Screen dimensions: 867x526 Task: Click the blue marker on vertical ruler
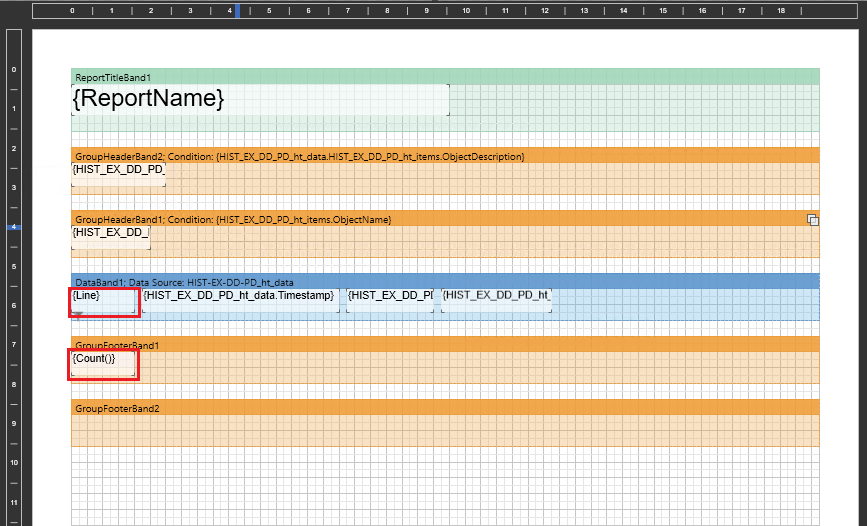tap(14, 227)
